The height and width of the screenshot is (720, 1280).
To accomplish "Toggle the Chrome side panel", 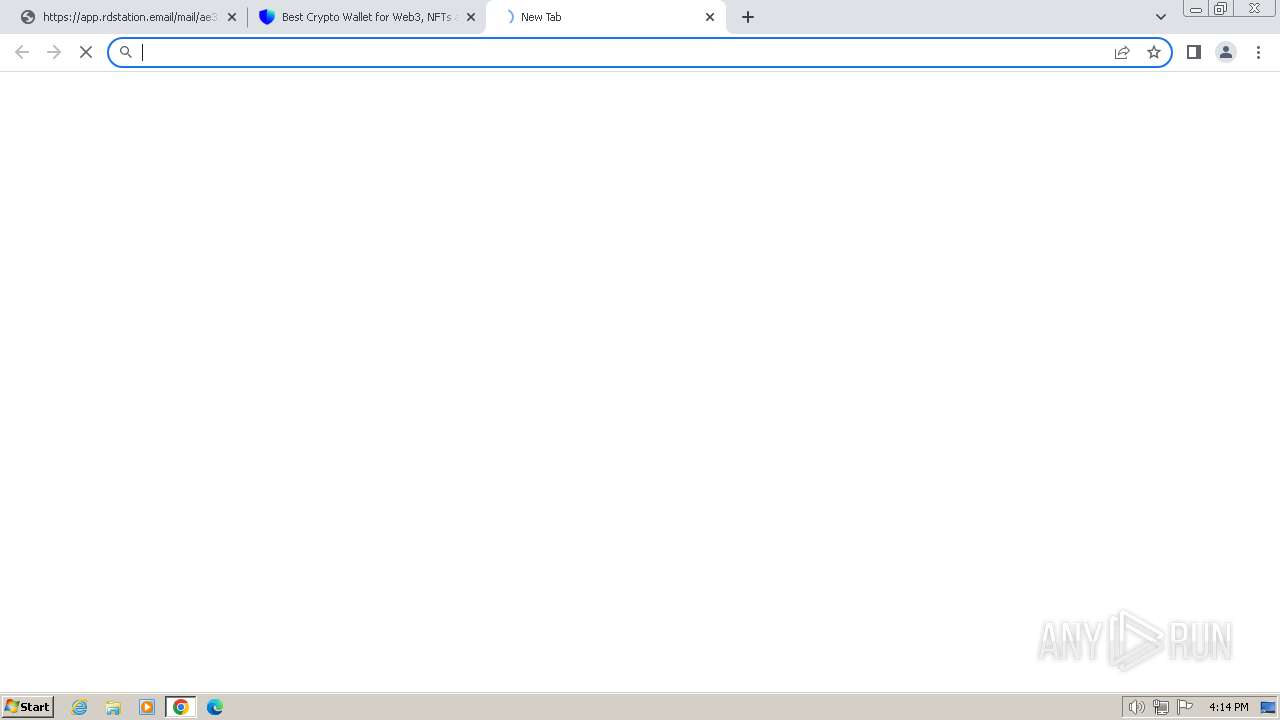I will (x=1194, y=52).
